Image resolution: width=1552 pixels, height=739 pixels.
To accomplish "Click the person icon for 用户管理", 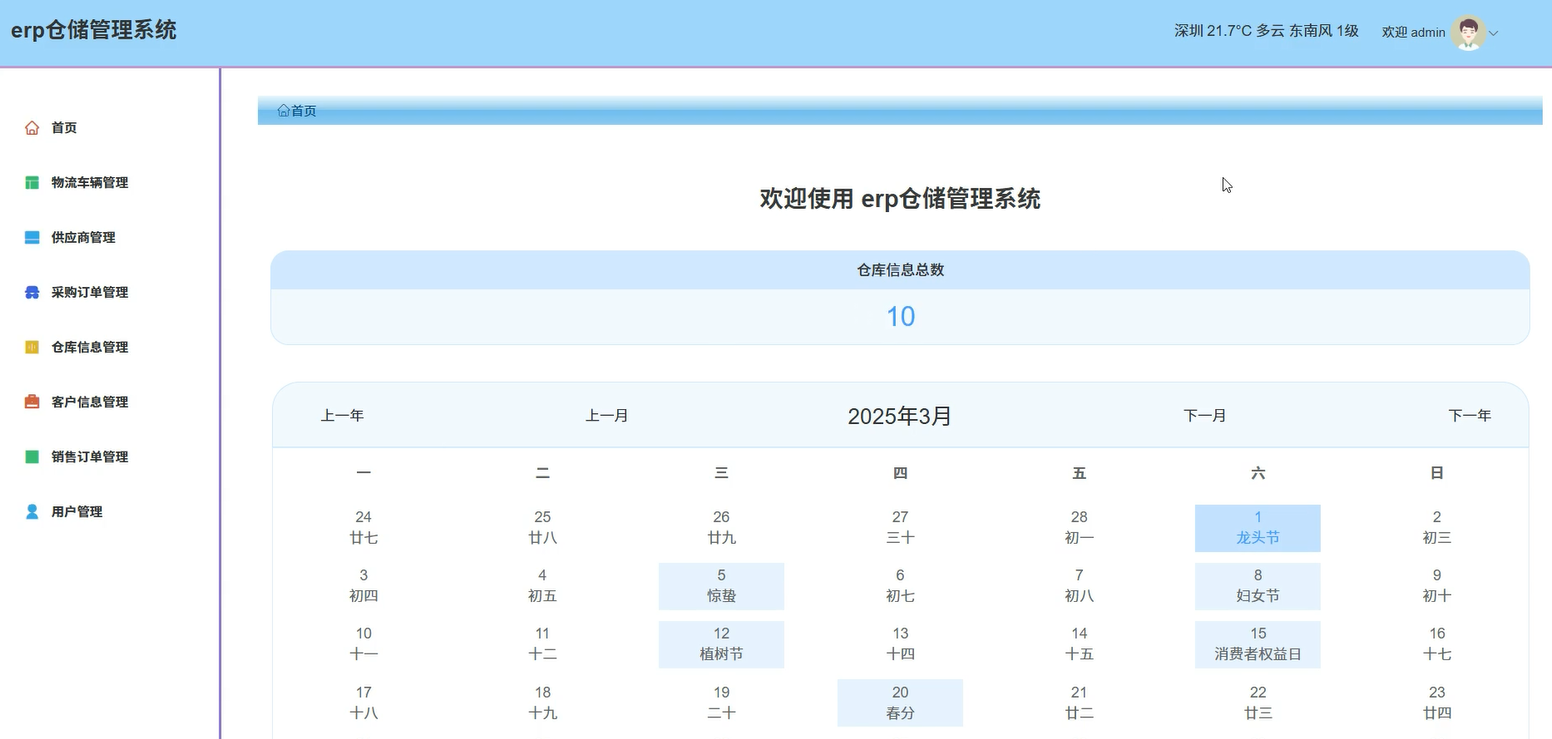I will point(30,511).
